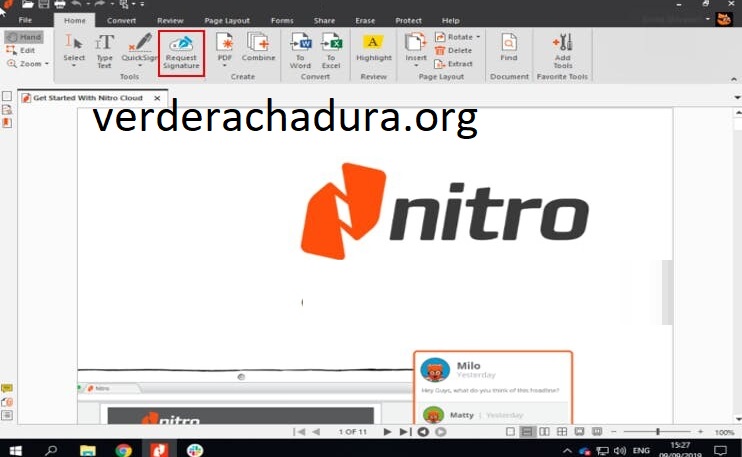Click the next view button

pyautogui.click(x=441, y=431)
